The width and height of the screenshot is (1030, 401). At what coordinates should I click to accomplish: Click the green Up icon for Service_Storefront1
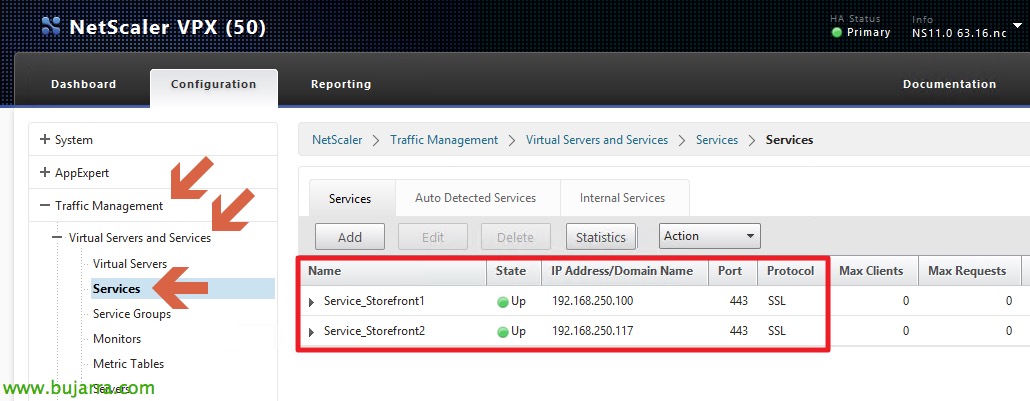pos(503,303)
